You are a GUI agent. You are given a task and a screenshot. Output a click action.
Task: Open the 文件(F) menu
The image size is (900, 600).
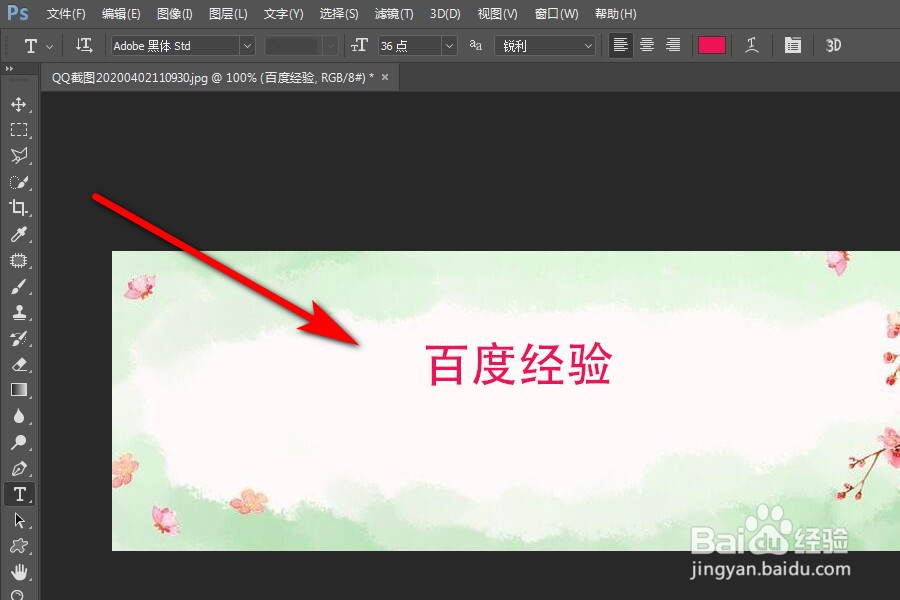coord(66,14)
